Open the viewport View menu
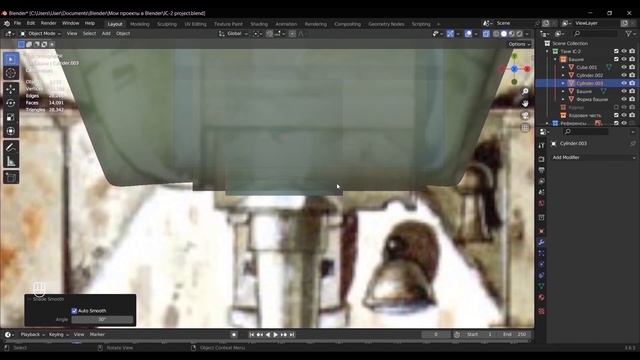This screenshot has width=640, height=360. [72, 33]
